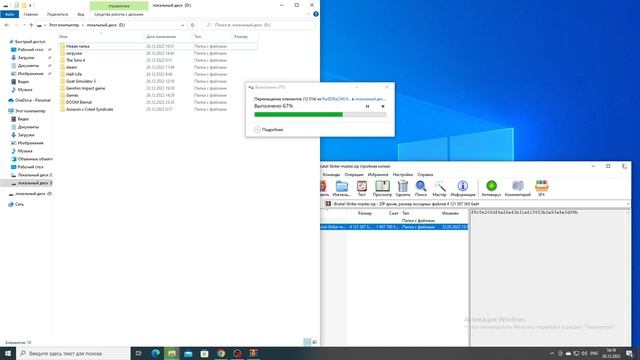This screenshot has width=640, height=360.
Task: Open Windows Start menu
Action: [8, 353]
